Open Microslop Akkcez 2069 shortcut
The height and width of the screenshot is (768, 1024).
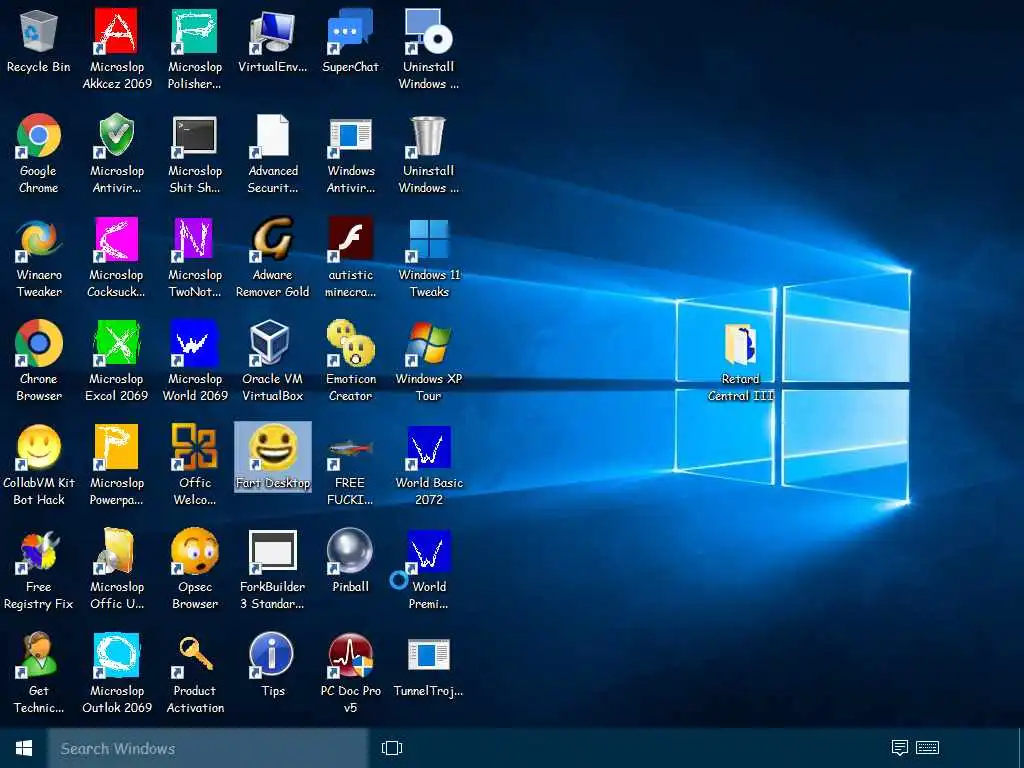(x=117, y=49)
